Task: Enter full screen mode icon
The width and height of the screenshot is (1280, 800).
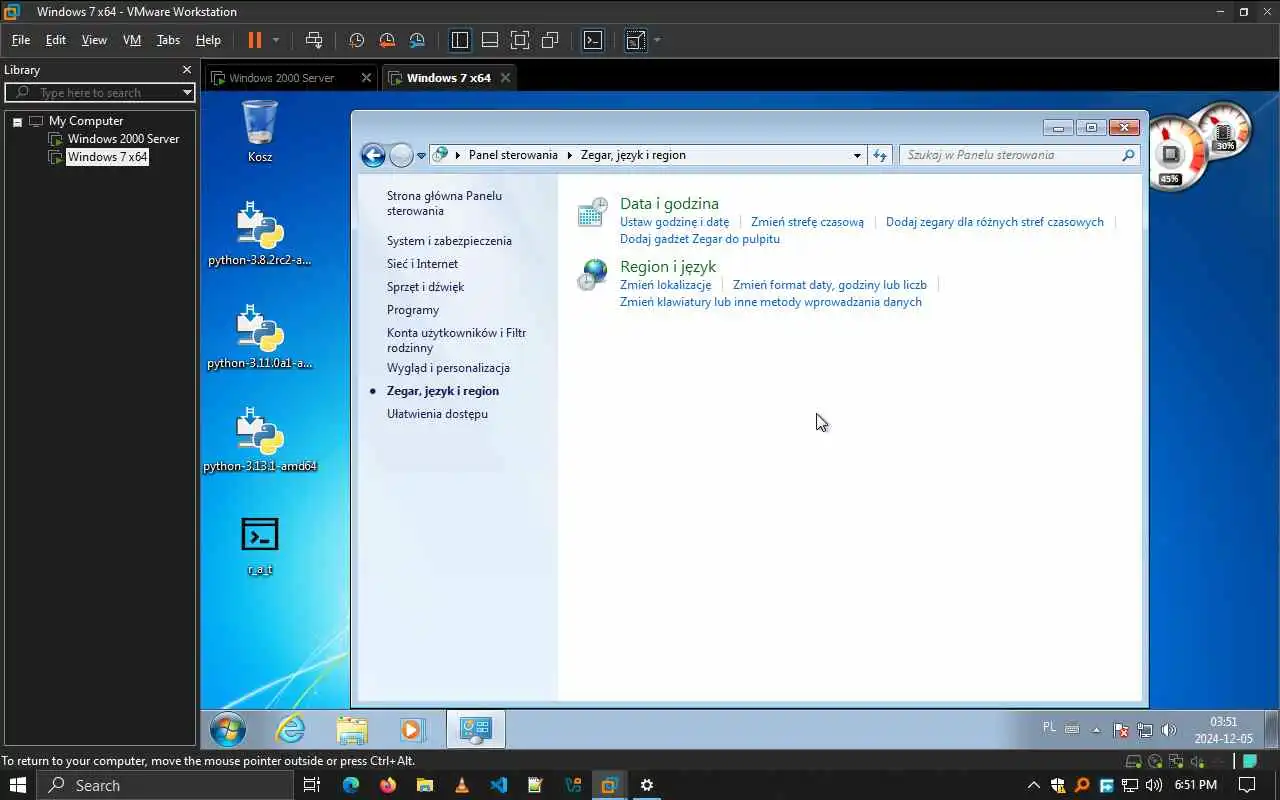Action: 520,40
